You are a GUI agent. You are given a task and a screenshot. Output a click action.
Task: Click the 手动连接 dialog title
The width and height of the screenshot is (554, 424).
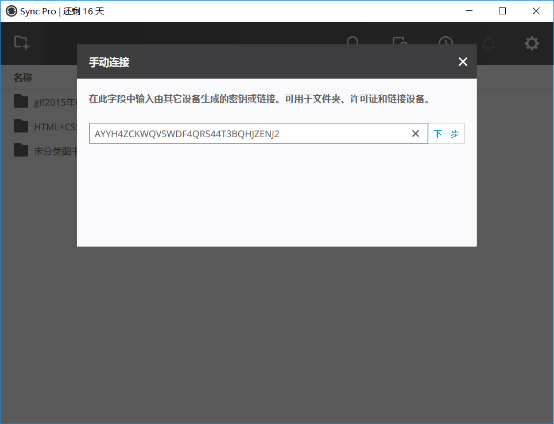coord(109,62)
